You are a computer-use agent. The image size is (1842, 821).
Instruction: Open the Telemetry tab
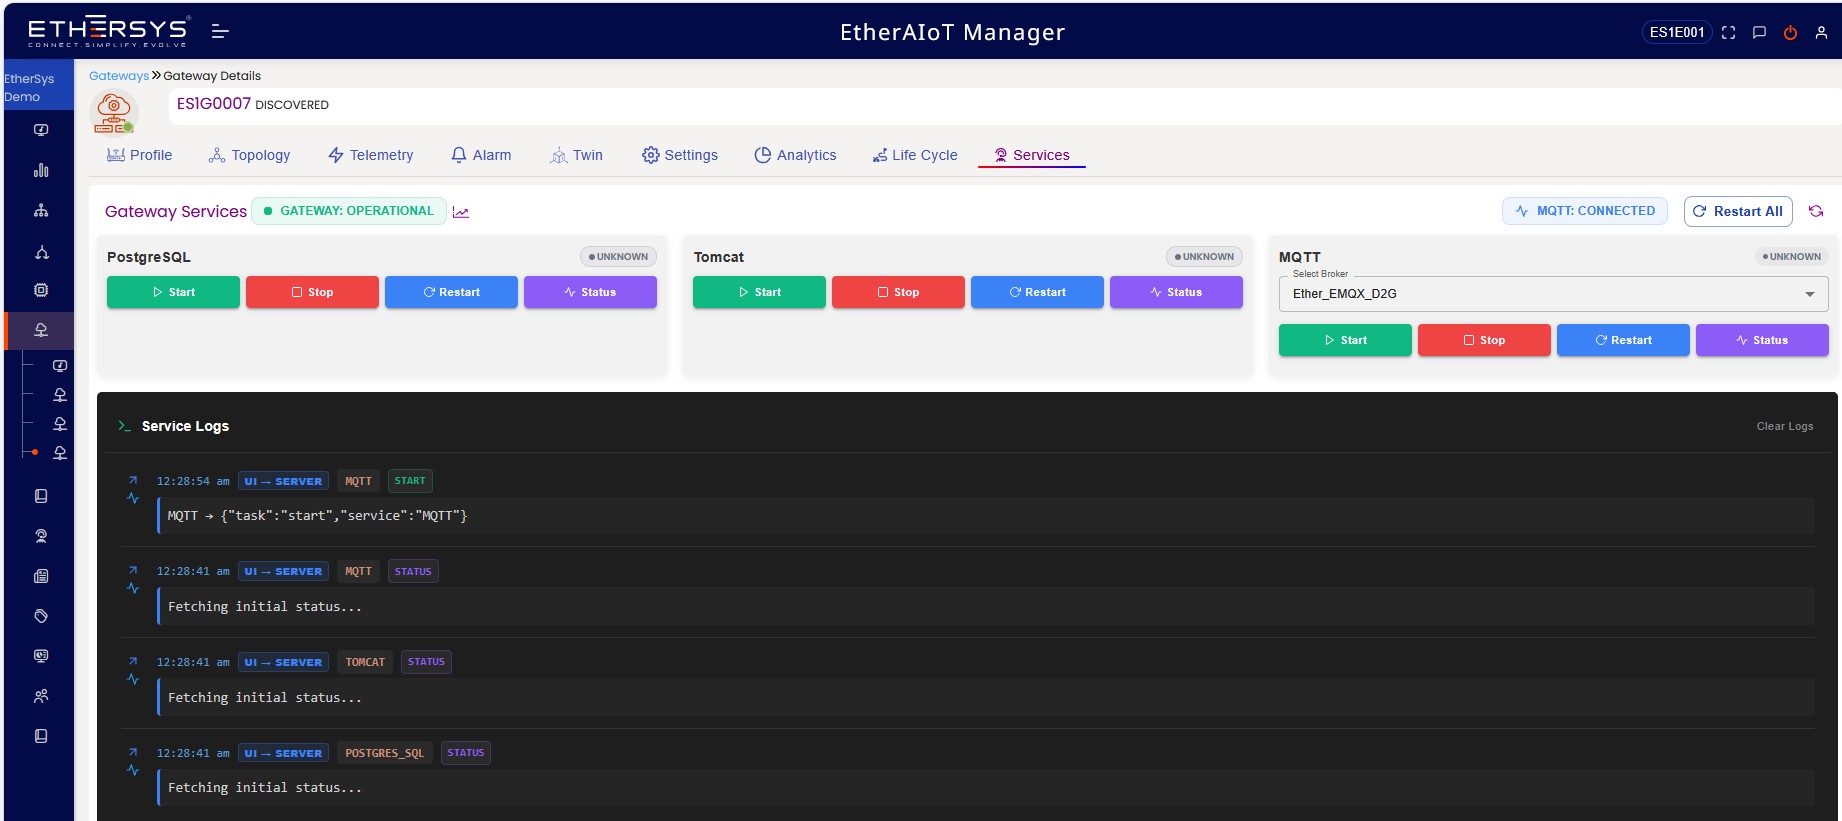(371, 155)
